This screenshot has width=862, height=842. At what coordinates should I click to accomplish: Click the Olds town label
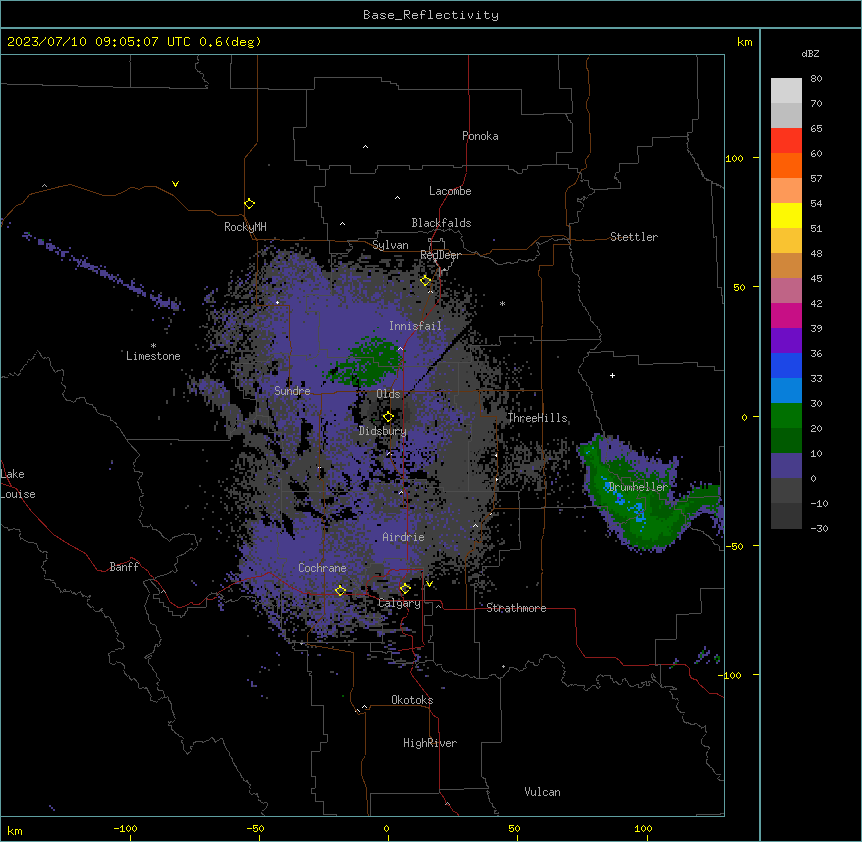(388, 394)
